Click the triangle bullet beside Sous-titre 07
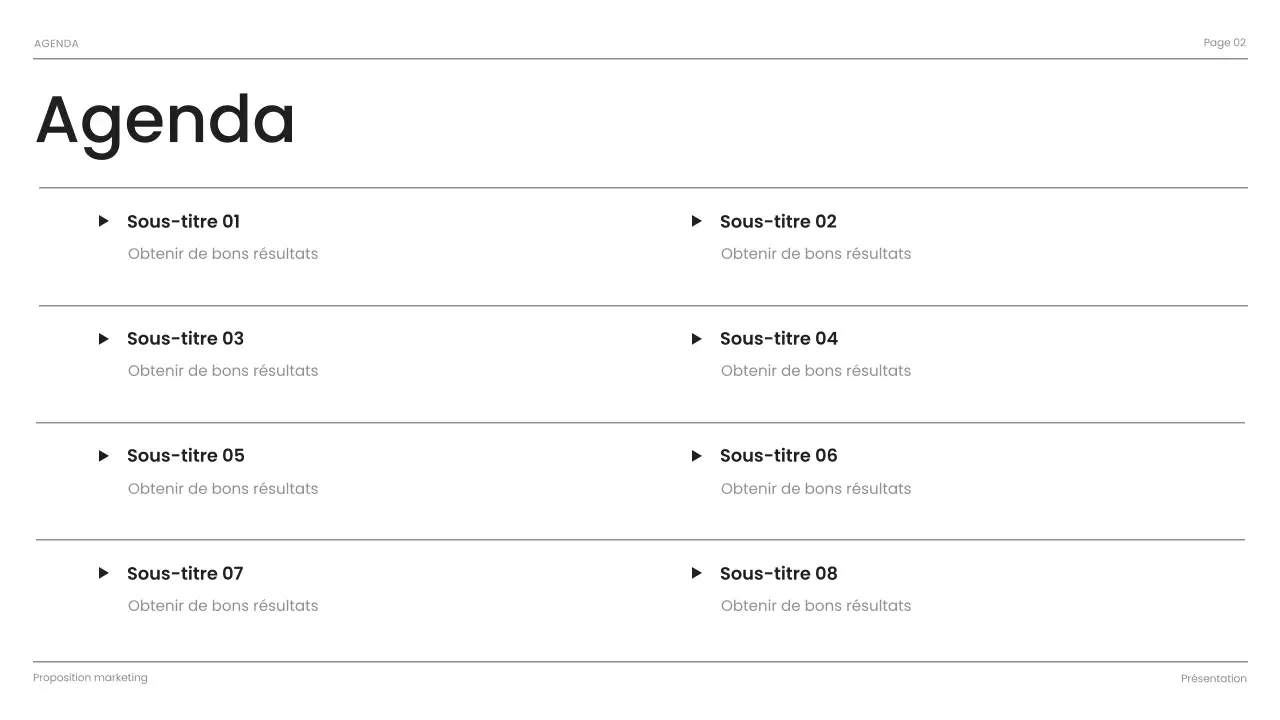 point(103,573)
